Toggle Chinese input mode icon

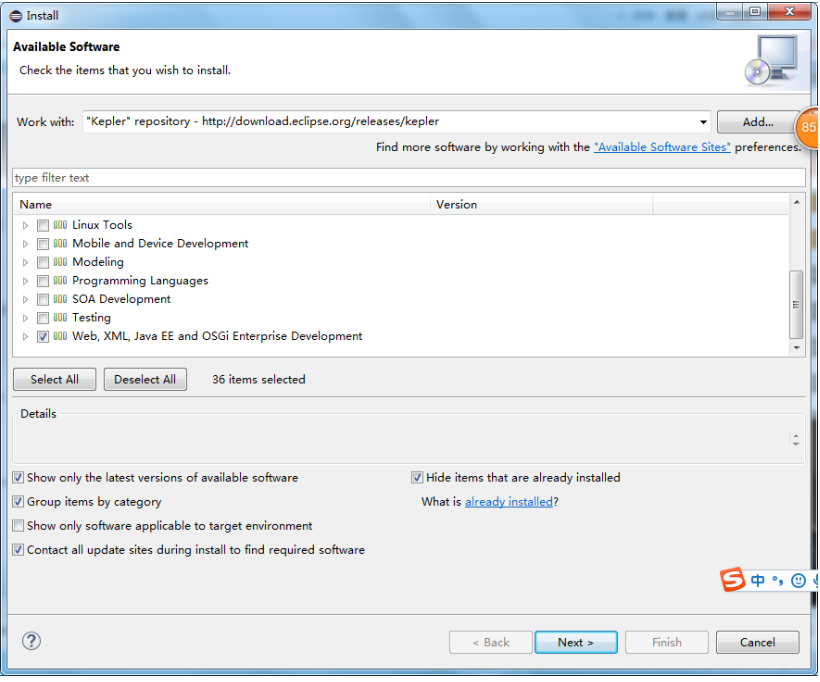coord(758,580)
